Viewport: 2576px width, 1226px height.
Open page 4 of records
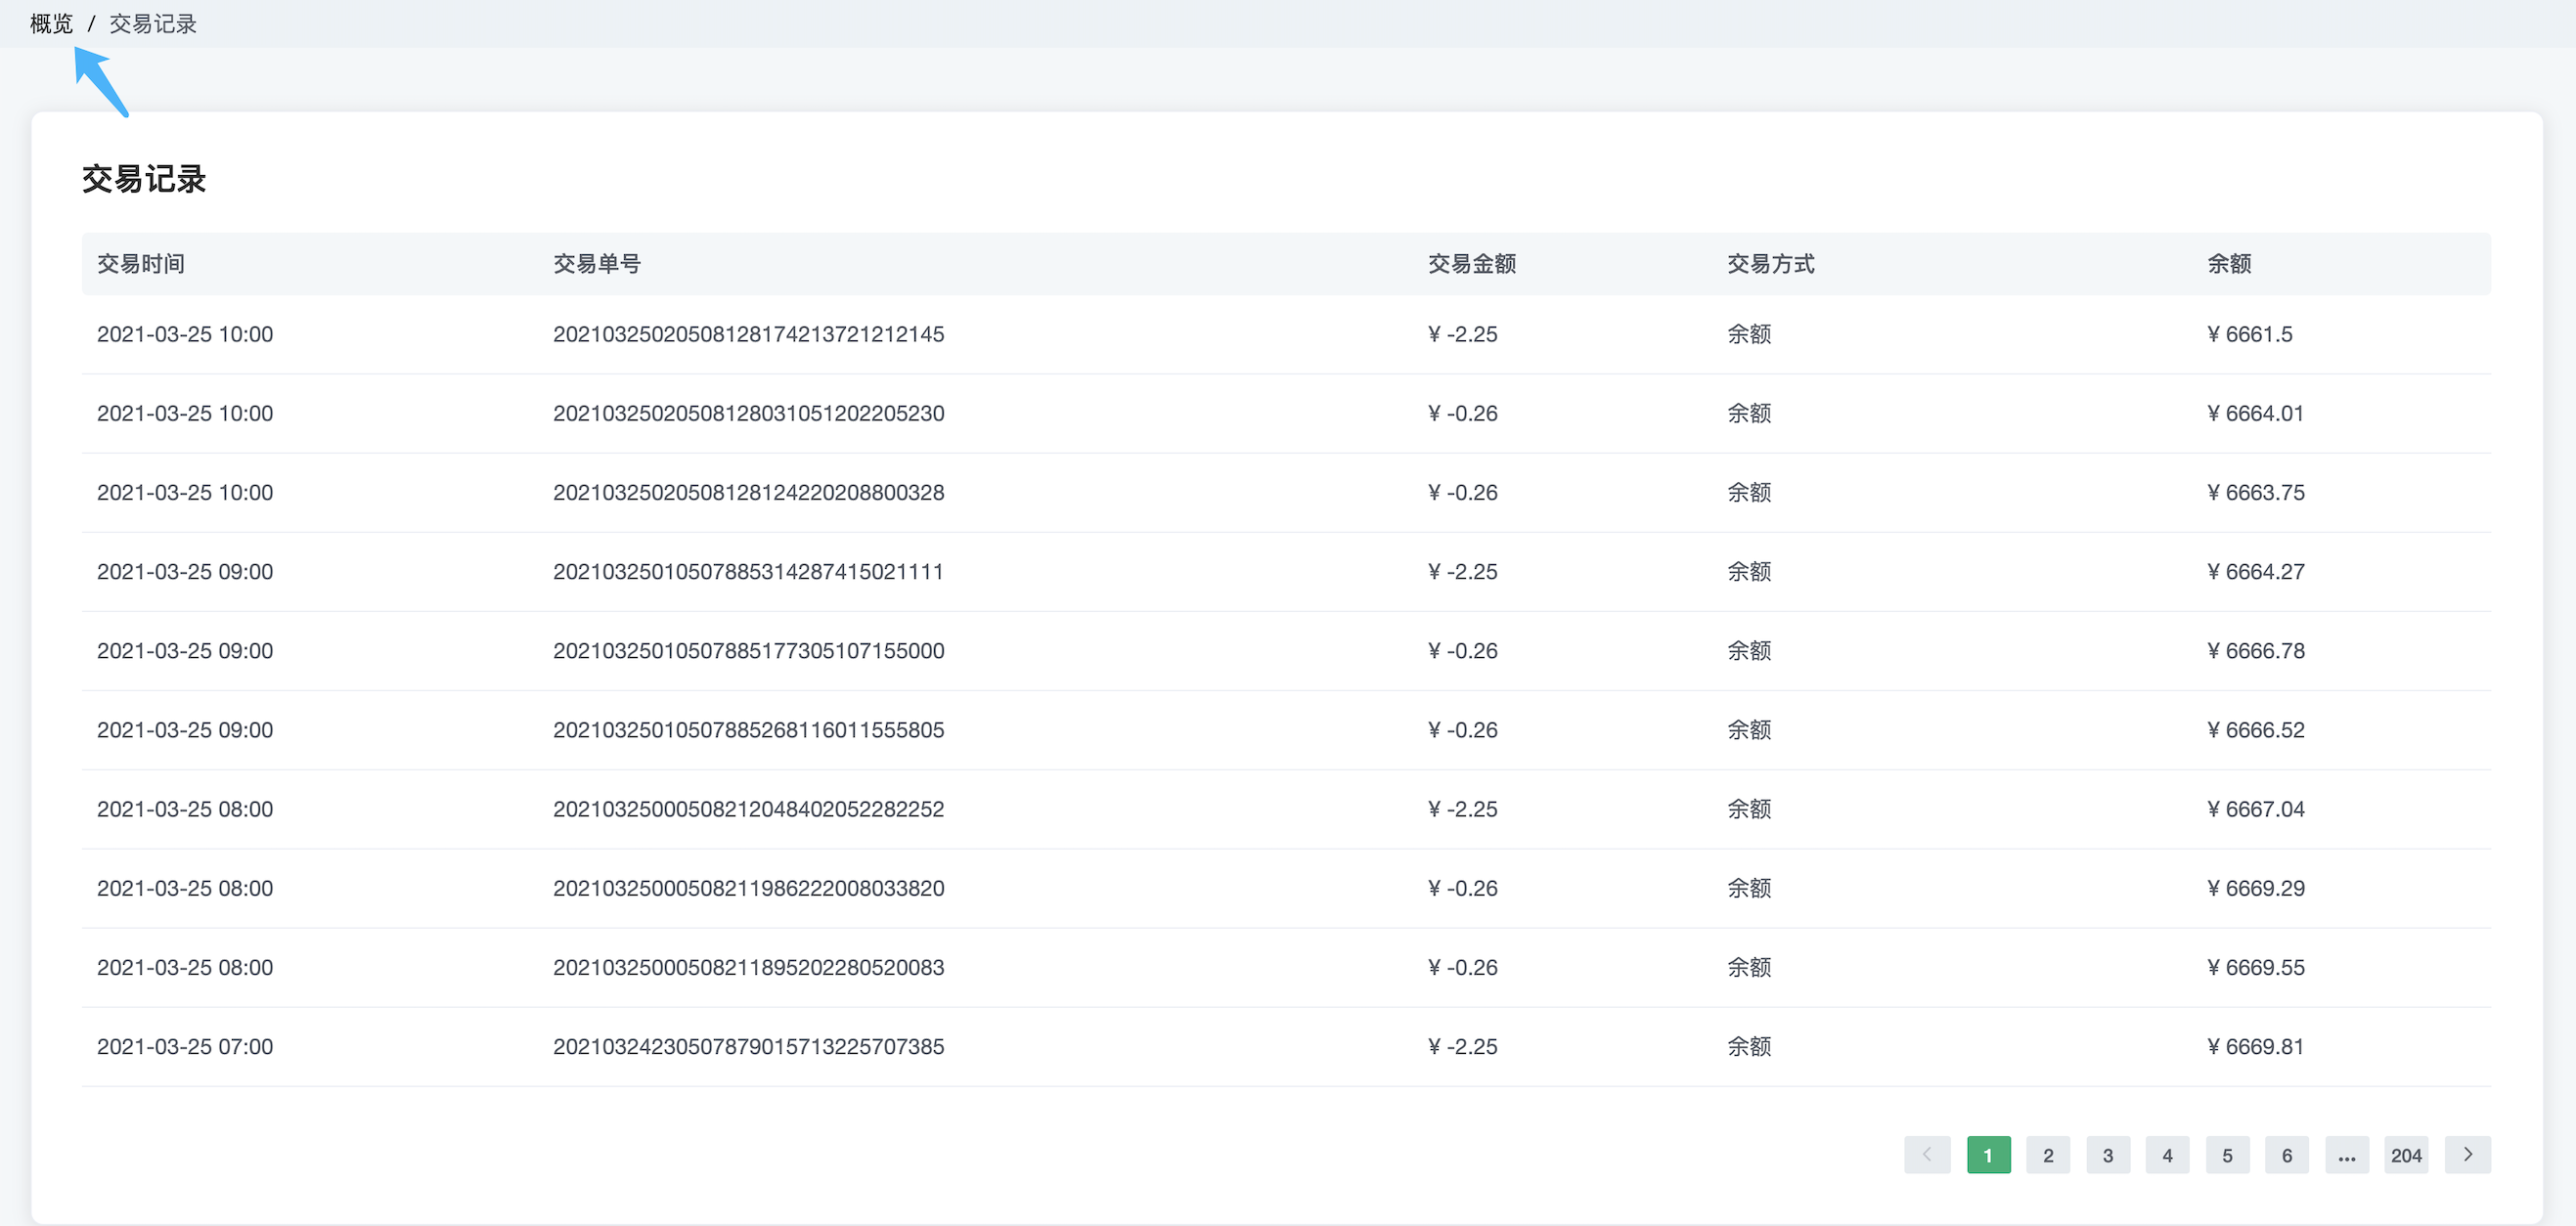(2167, 1155)
